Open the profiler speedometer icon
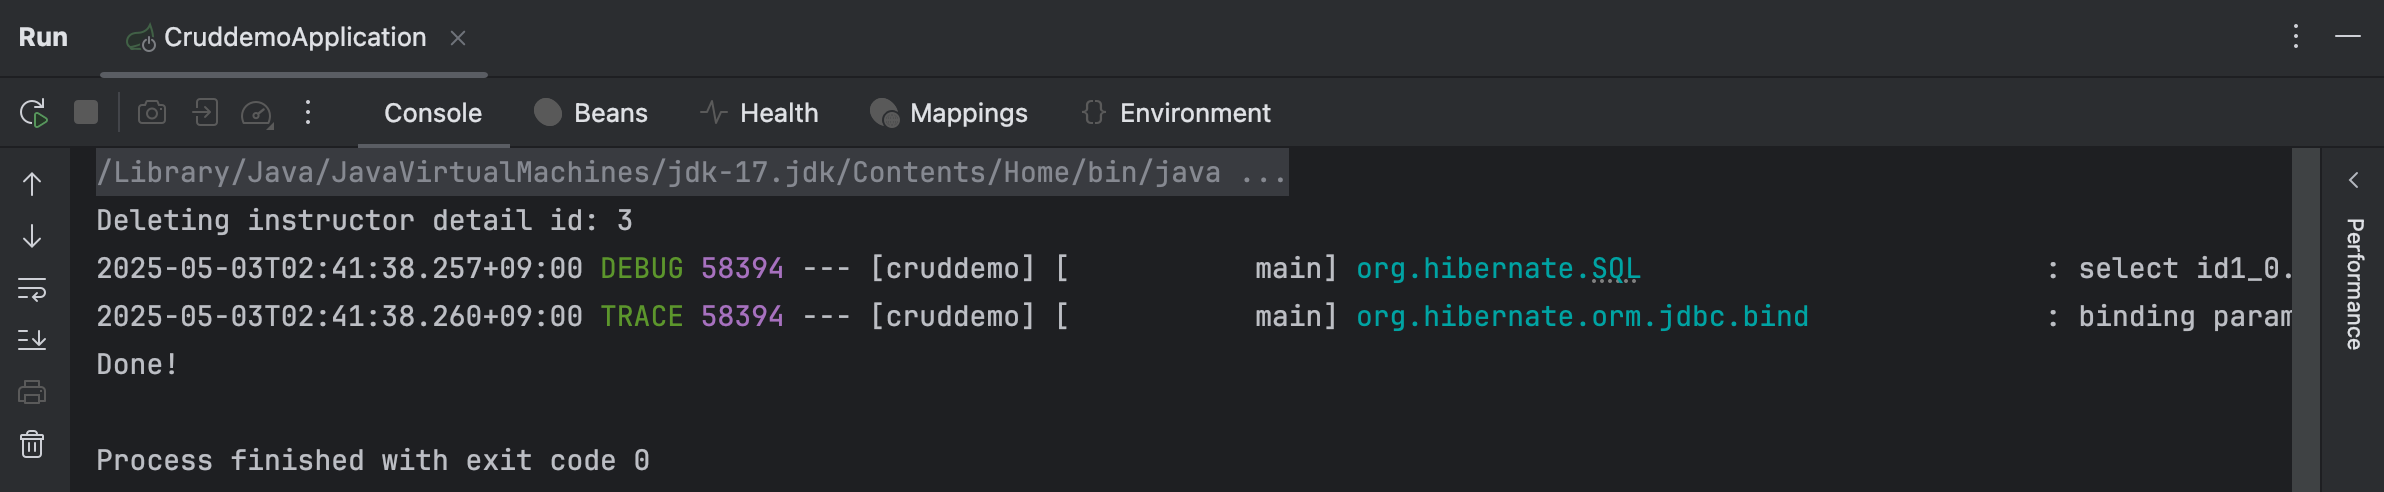This screenshot has height=492, width=2384. click(257, 113)
